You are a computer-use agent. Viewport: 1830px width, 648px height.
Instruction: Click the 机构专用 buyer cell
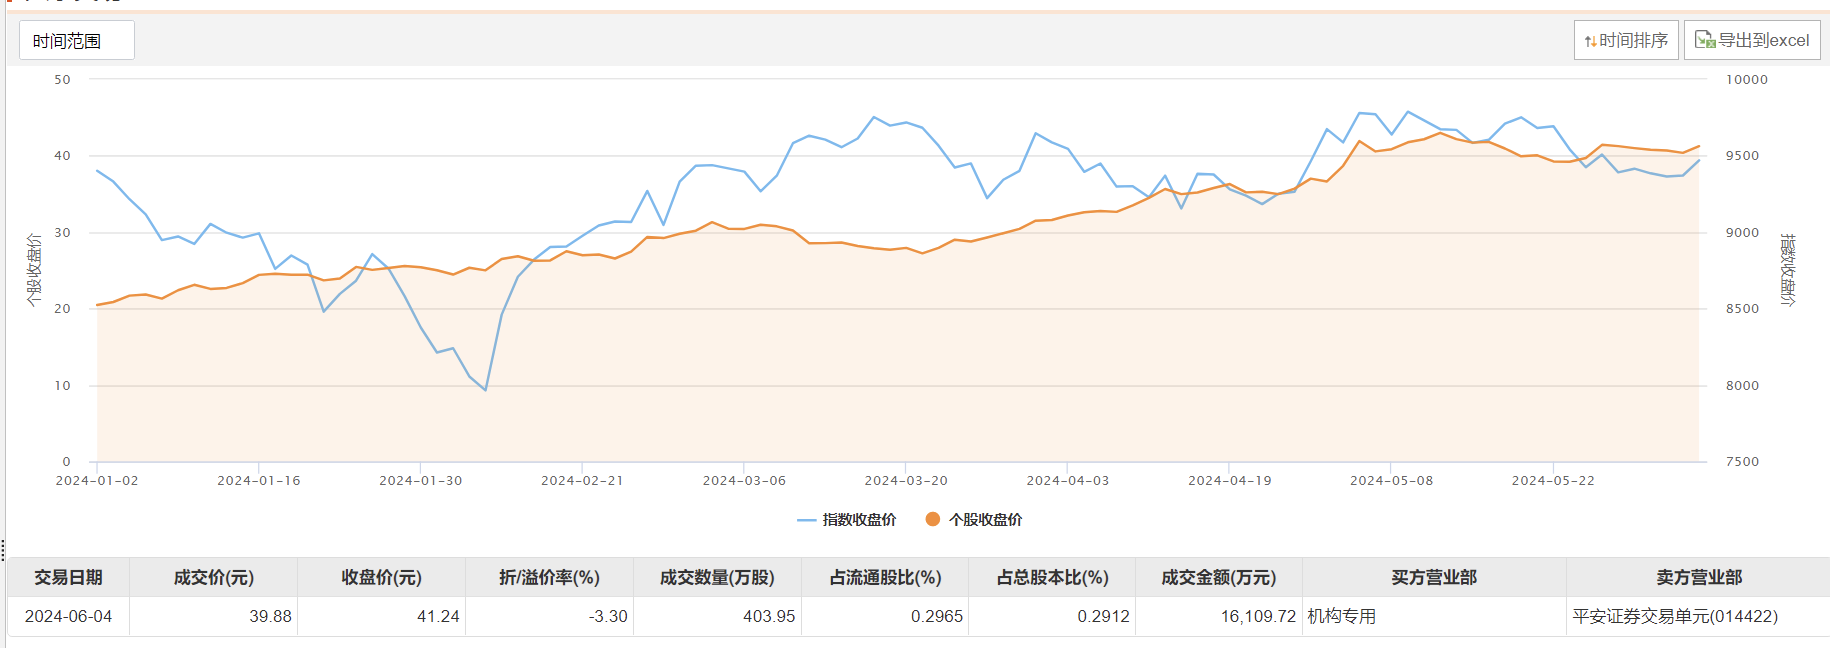tap(1342, 617)
